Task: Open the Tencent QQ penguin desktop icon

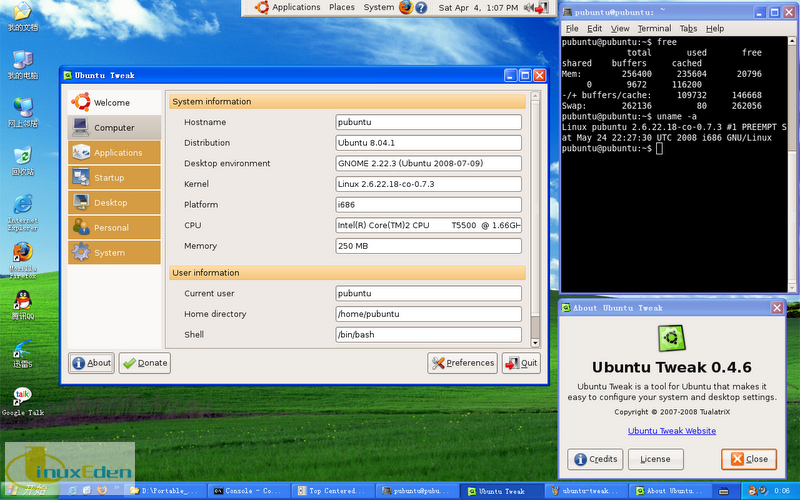Action: tap(22, 306)
